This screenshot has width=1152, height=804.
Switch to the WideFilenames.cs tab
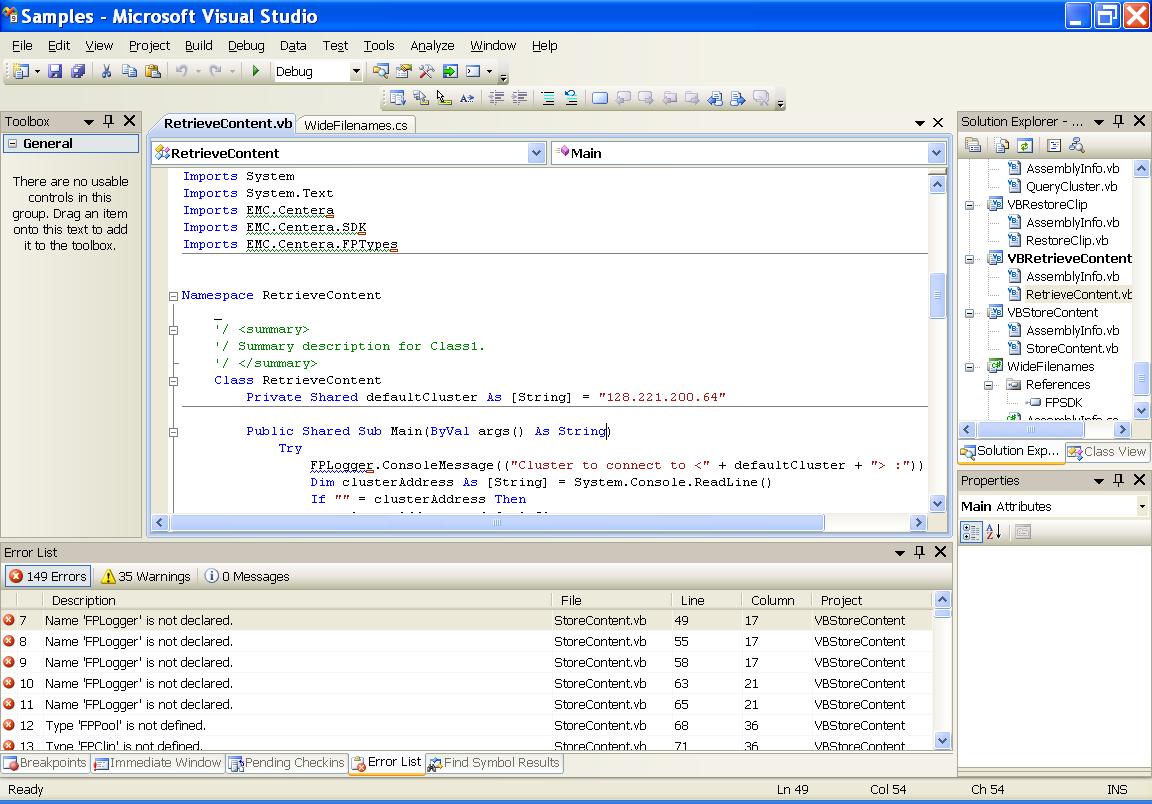356,125
